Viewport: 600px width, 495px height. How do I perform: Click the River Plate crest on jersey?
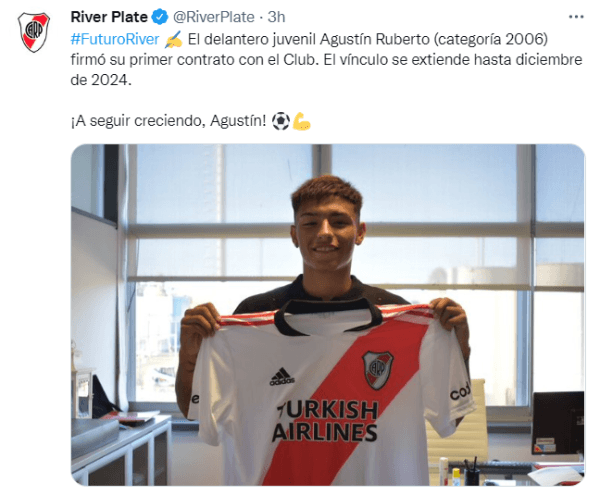(378, 370)
